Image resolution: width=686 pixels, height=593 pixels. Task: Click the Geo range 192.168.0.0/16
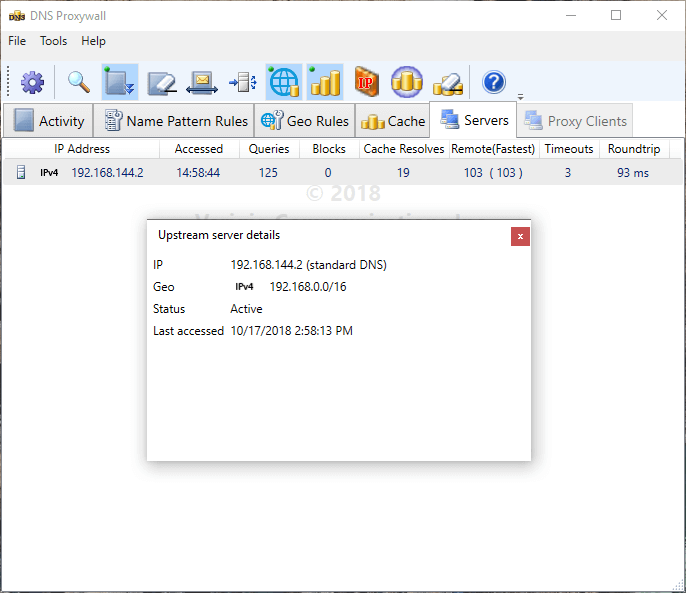coord(308,287)
